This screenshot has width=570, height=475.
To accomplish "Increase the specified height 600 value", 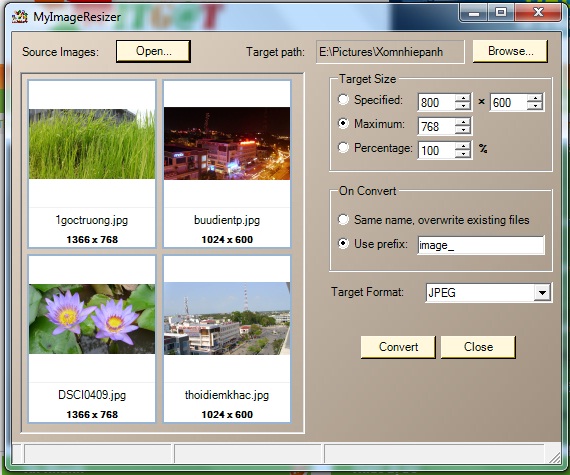I will click(535, 98).
